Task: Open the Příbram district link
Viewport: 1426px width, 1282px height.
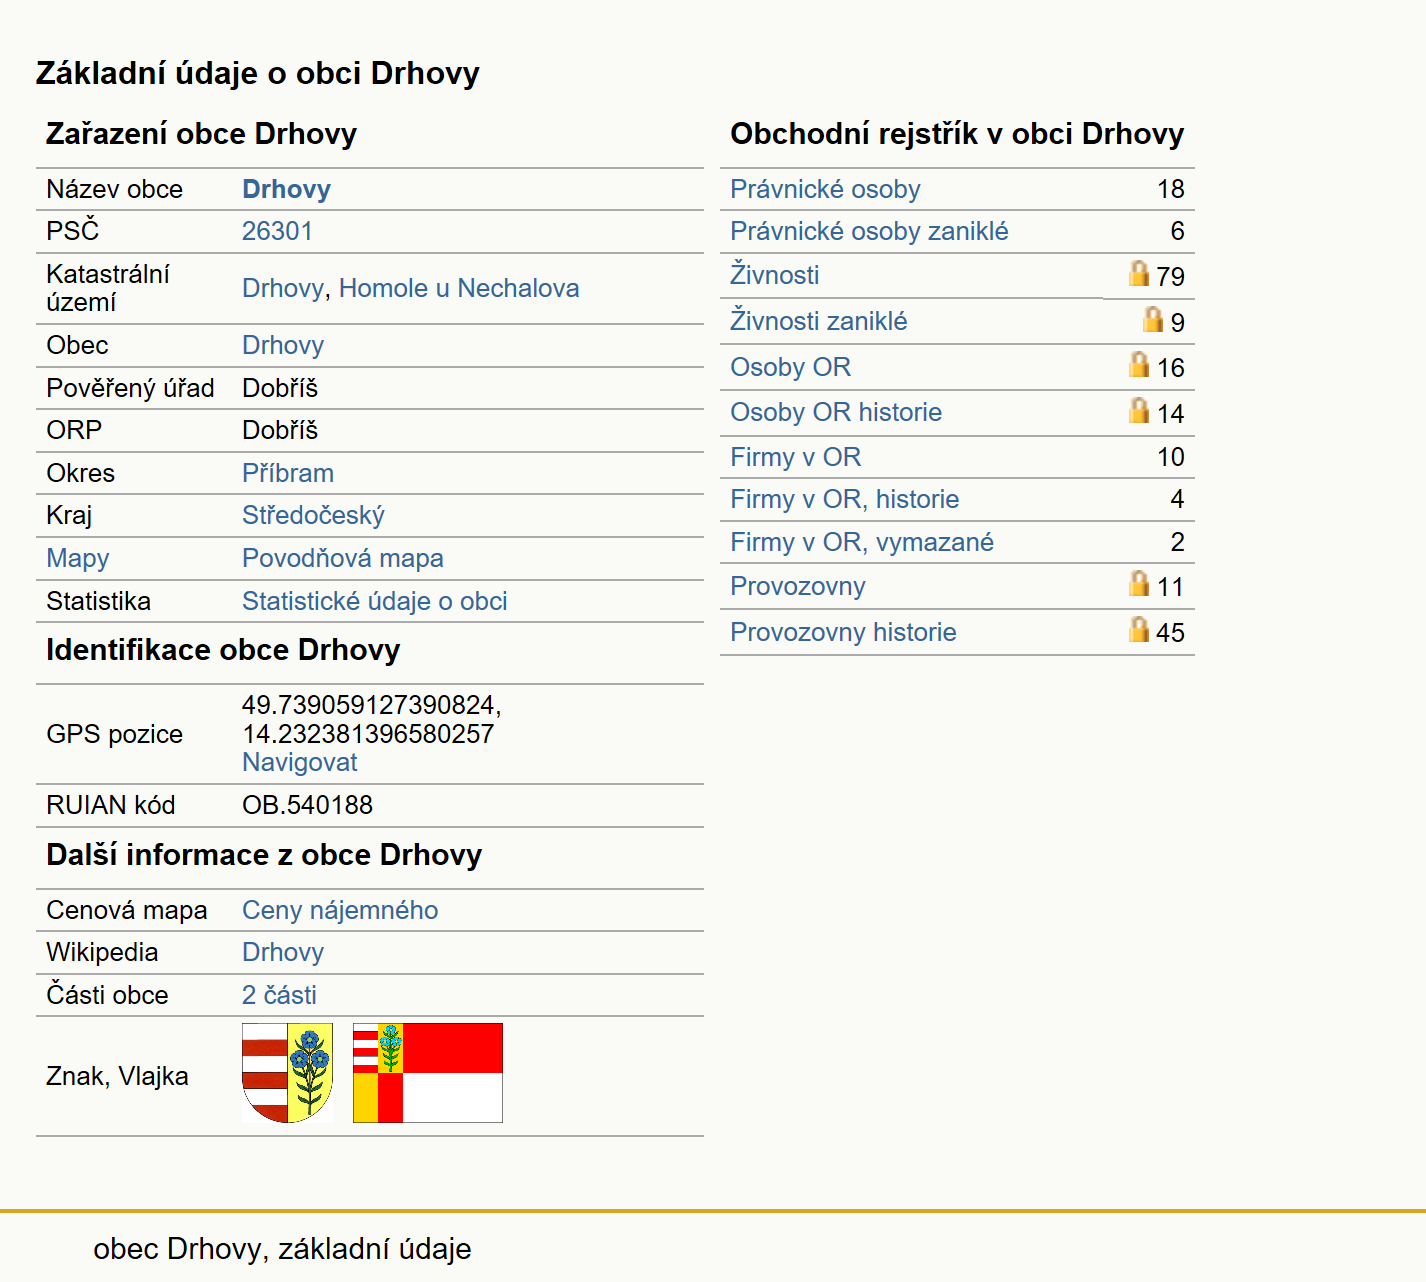Action: tap(288, 473)
